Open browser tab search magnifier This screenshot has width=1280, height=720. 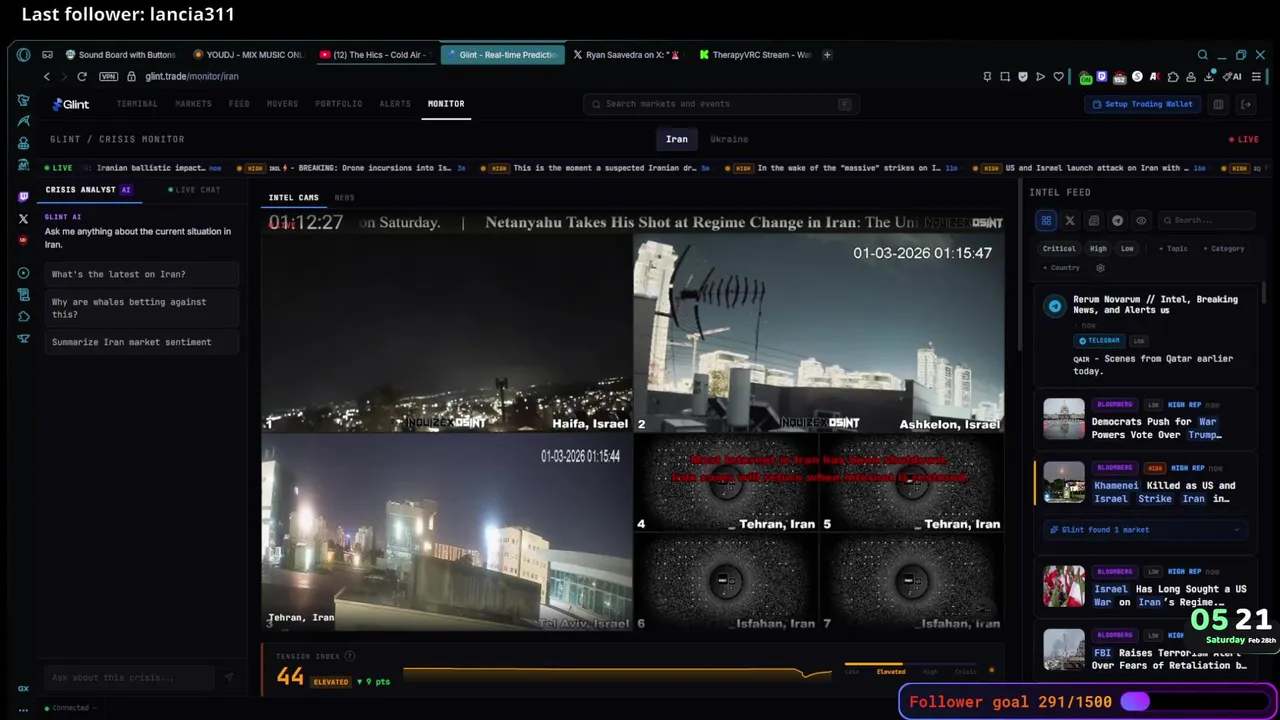pyautogui.click(x=1203, y=55)
